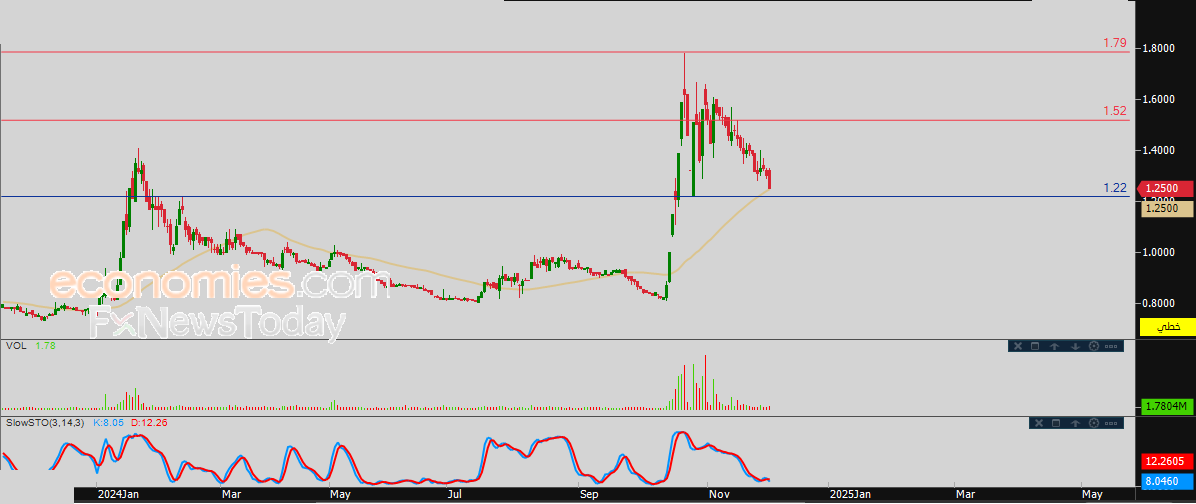Image resolution: width=1196 pixels, height=504 pixels.
Task: Click the green 1.7804M volume tag
Action: tap(1166, 406)
